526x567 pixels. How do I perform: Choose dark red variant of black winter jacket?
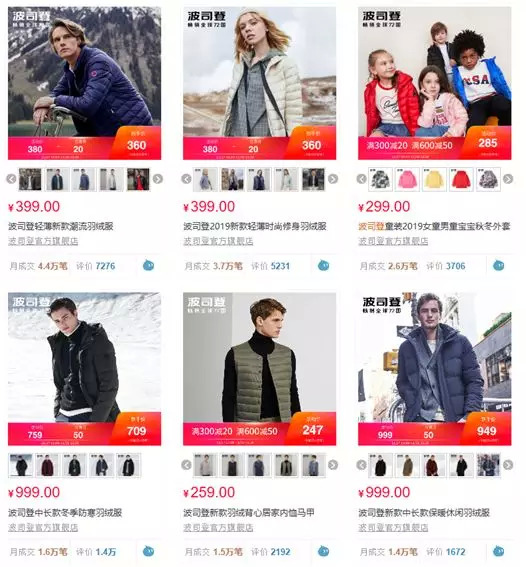[47, 465]
